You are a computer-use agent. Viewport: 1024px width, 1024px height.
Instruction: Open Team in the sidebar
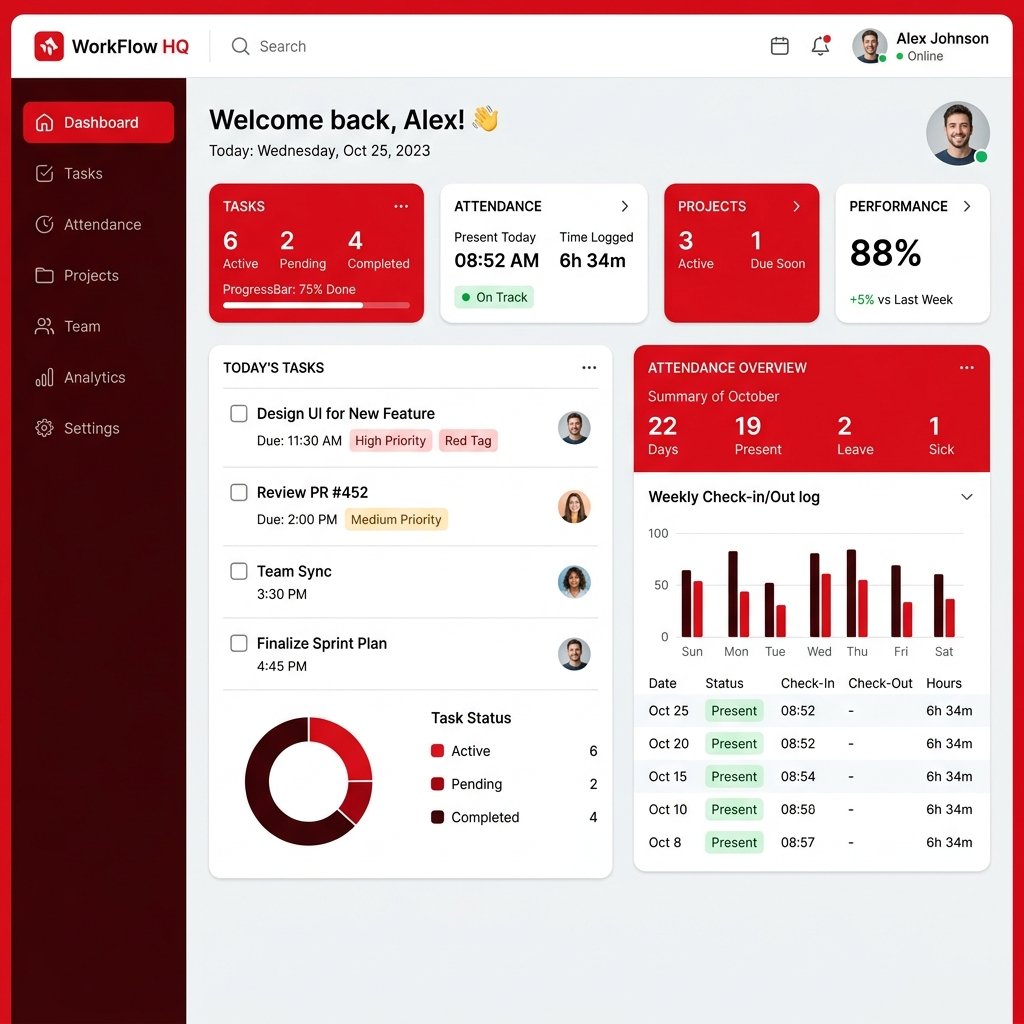[x=99, y=326]
